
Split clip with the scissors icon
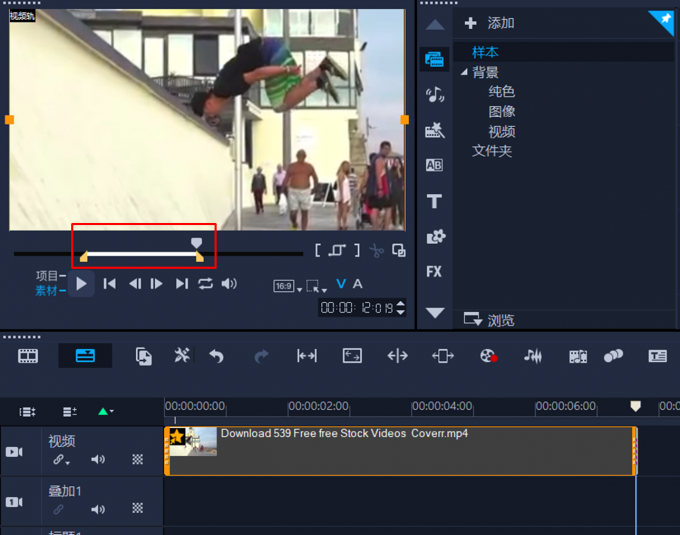click(377, 251)
